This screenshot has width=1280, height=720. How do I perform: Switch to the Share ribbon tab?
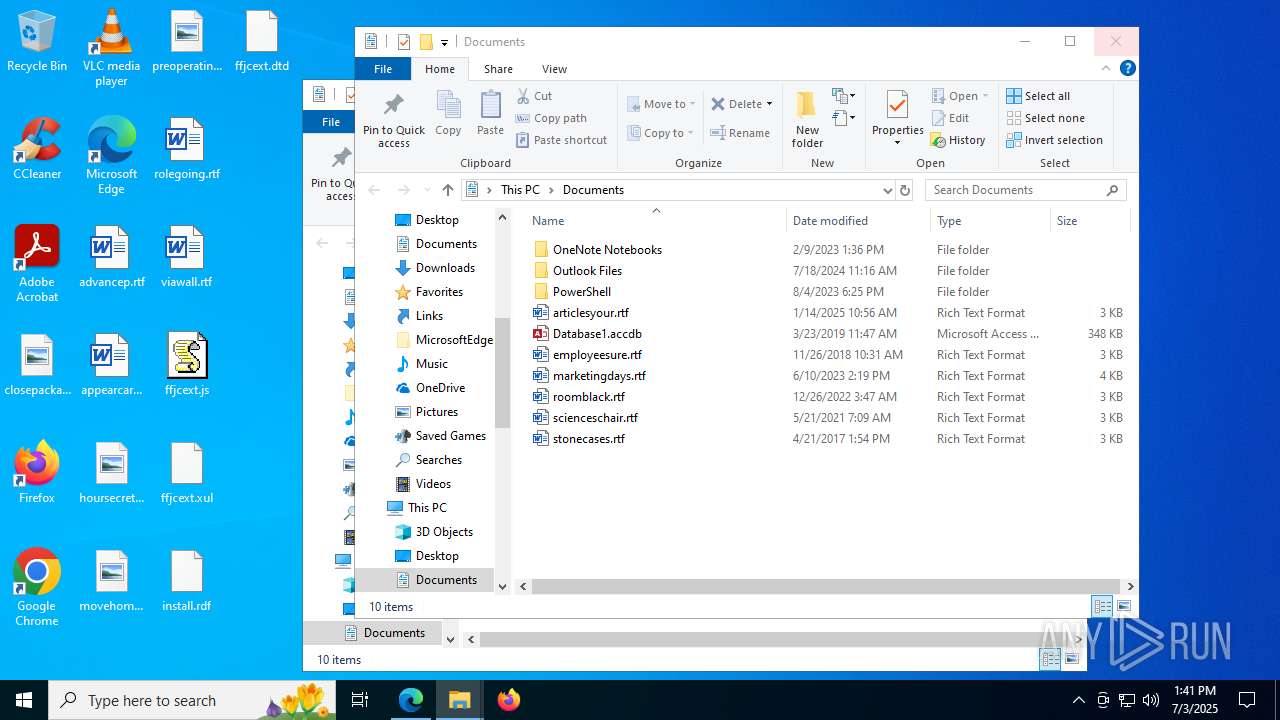(x=498, y=69)
